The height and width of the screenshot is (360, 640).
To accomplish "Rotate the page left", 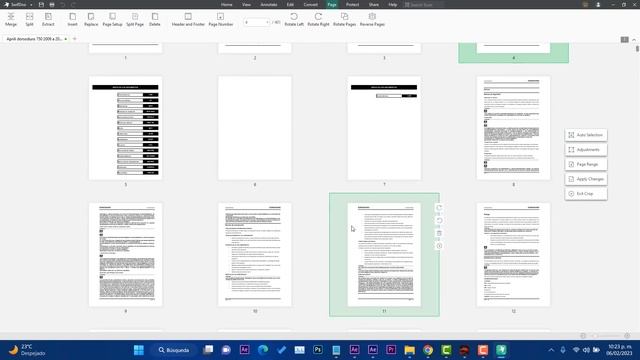I will (294, 19).
